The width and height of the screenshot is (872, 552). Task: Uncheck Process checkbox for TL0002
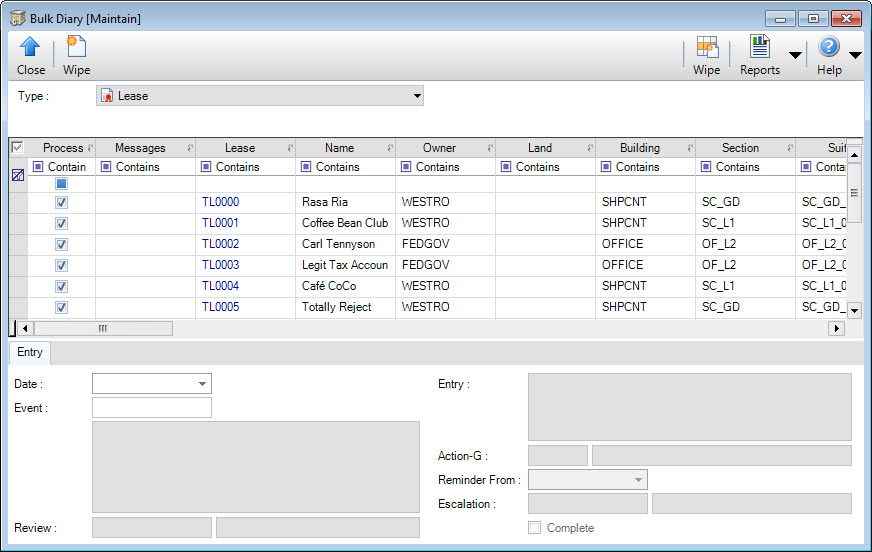(61, 244)
